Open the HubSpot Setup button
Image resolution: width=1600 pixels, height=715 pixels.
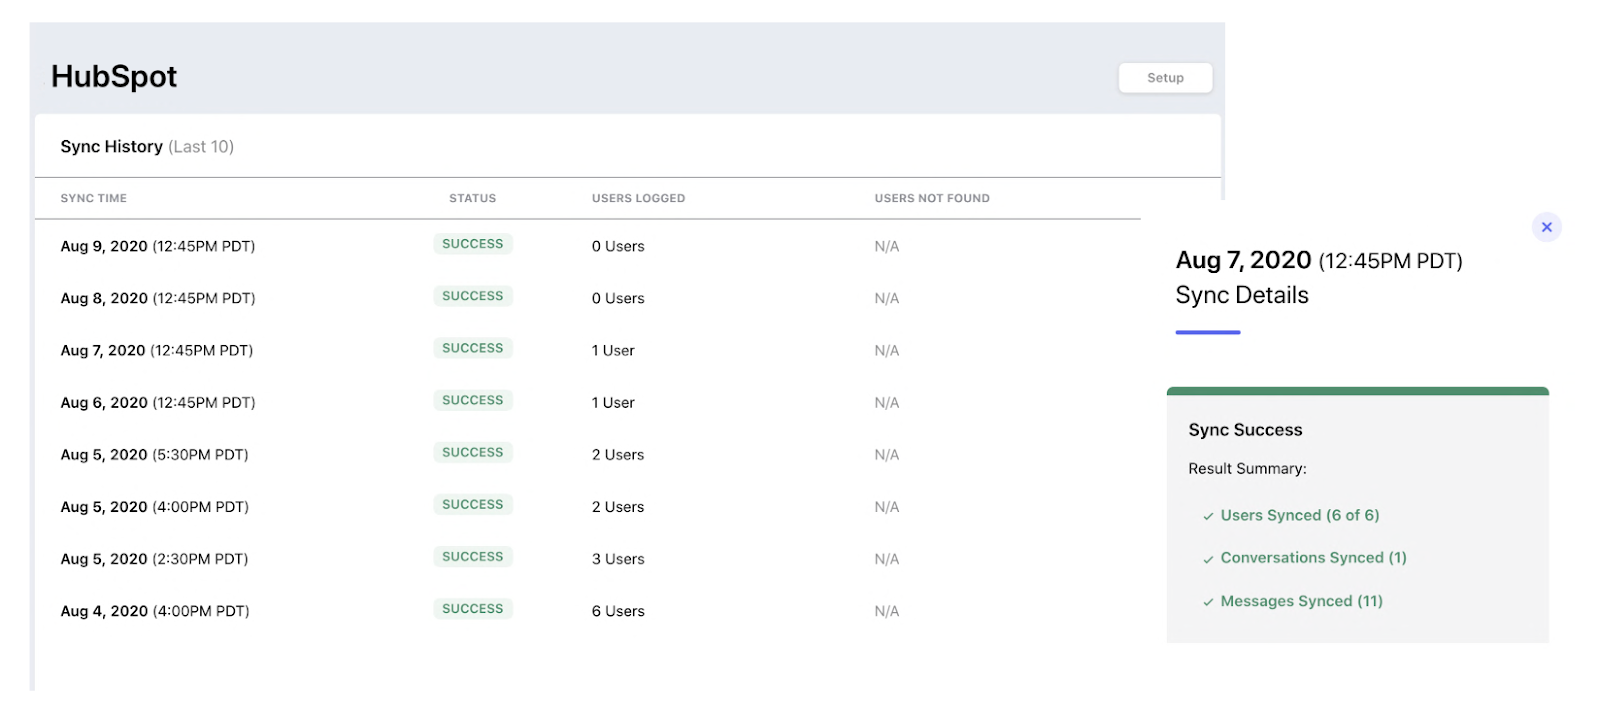click(1165, 78)
